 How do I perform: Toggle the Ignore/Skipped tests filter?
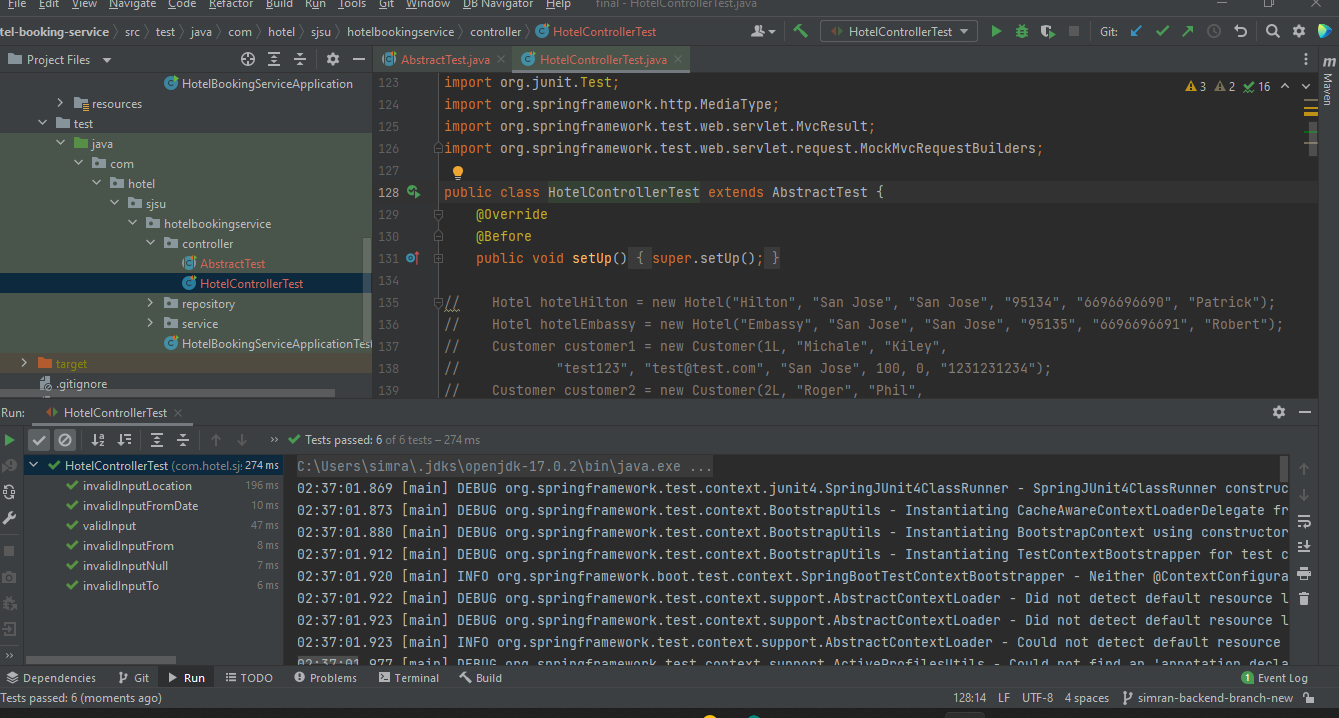pyautogui.click(x=65, y=439)
